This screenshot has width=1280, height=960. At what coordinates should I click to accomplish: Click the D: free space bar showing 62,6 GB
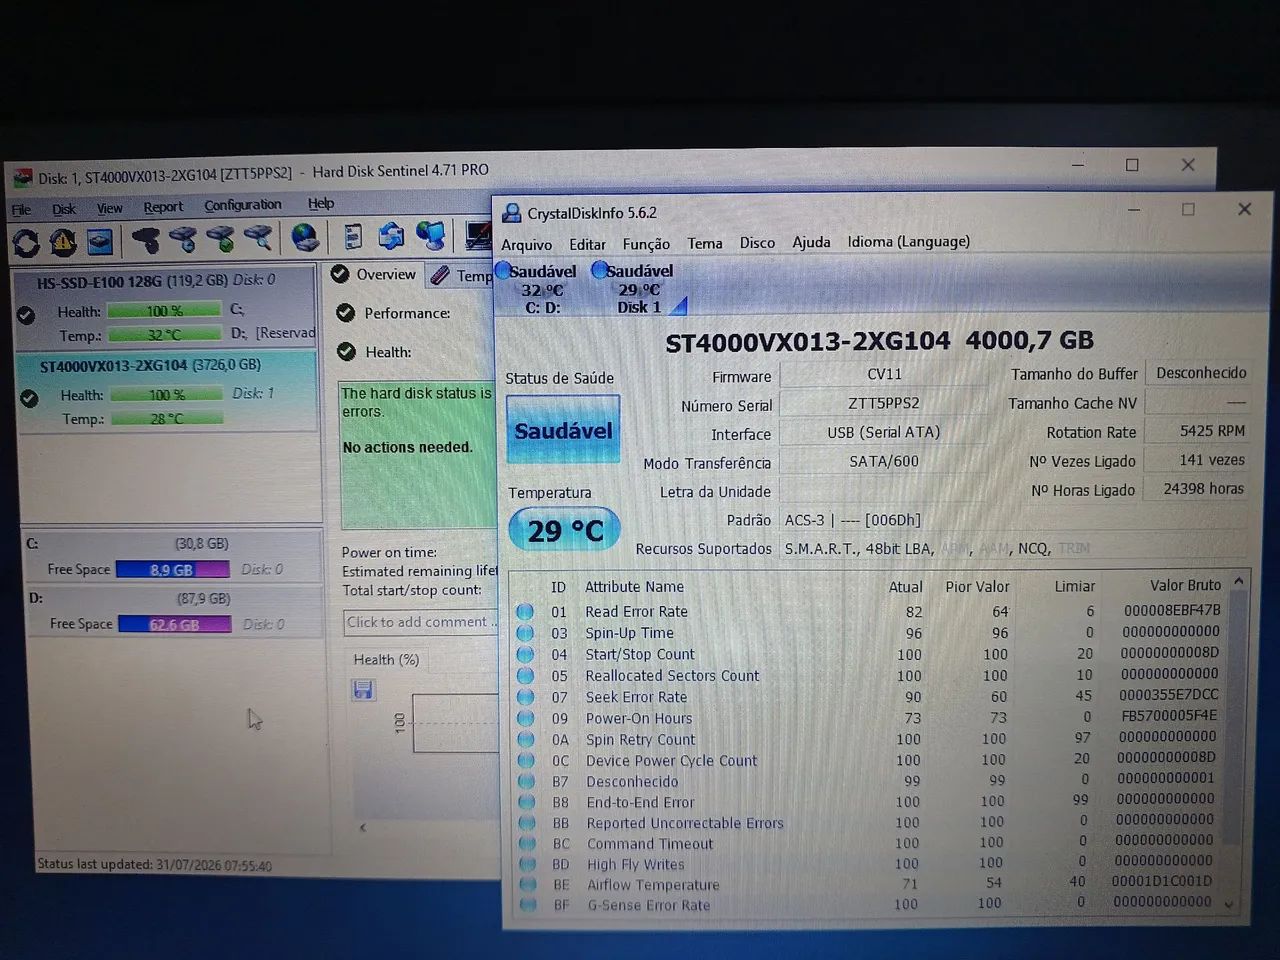pos(175,624)
